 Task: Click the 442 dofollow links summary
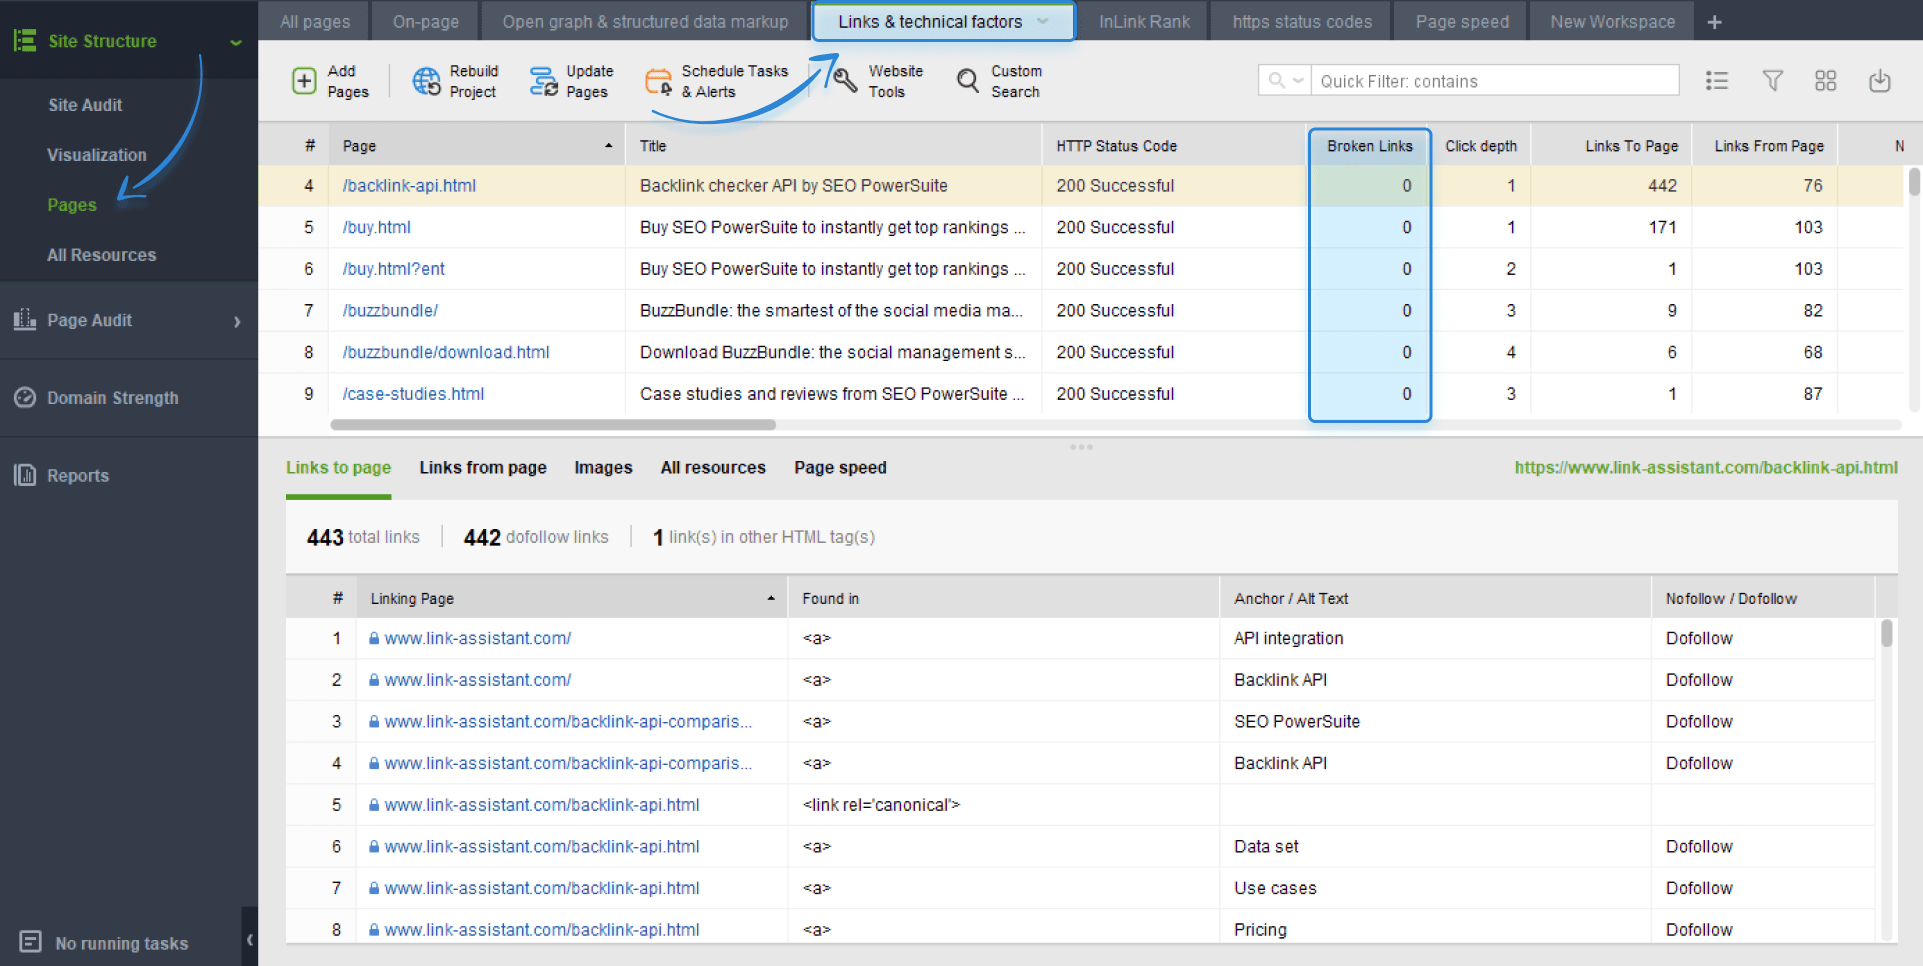(x=536, y=537)
